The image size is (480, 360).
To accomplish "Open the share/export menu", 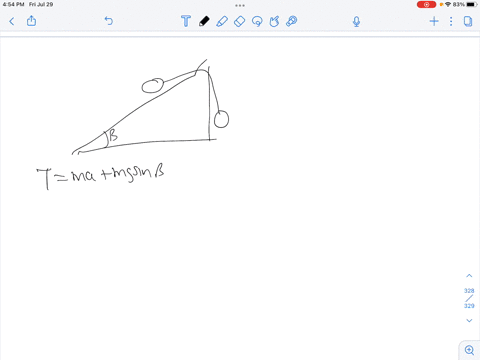I will [x=31, y=21].
